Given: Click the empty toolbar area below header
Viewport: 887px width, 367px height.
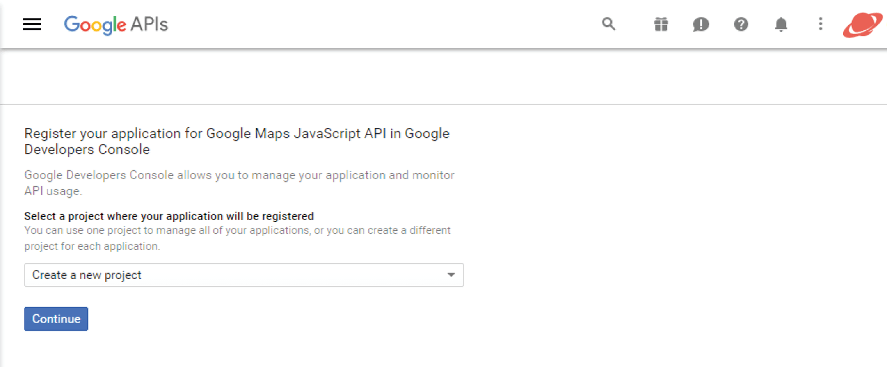Looking at the screenshot, I should [444, 76].
